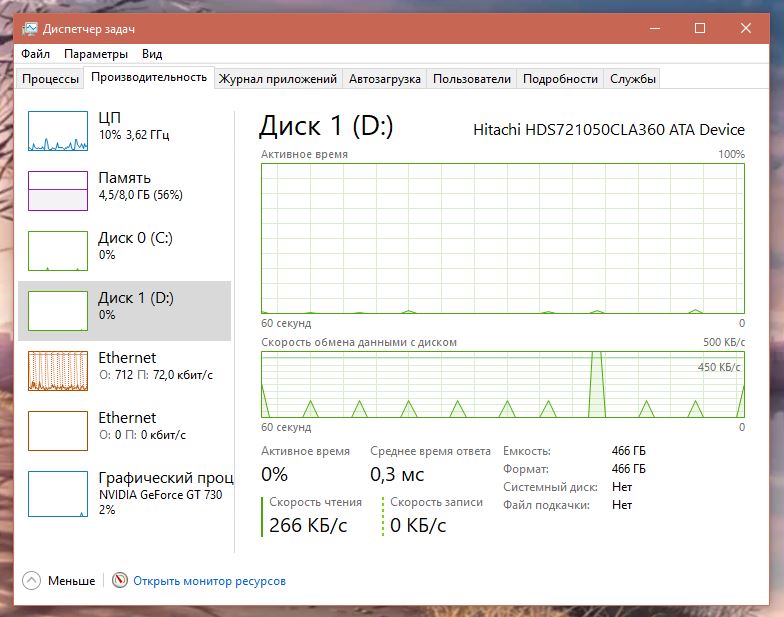Open the Подробности tab

click(560, 79)
